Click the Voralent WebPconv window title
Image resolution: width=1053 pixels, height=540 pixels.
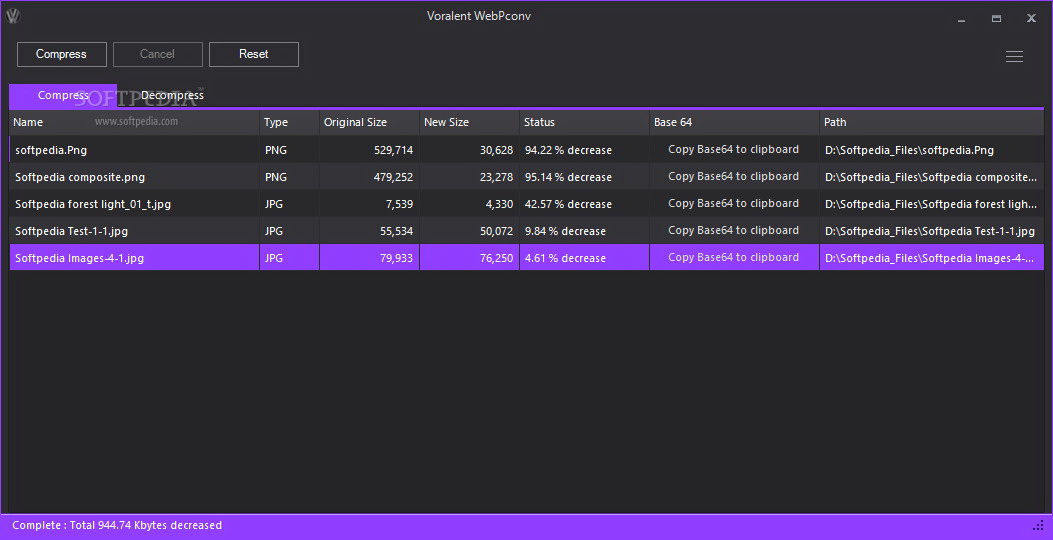479,16
